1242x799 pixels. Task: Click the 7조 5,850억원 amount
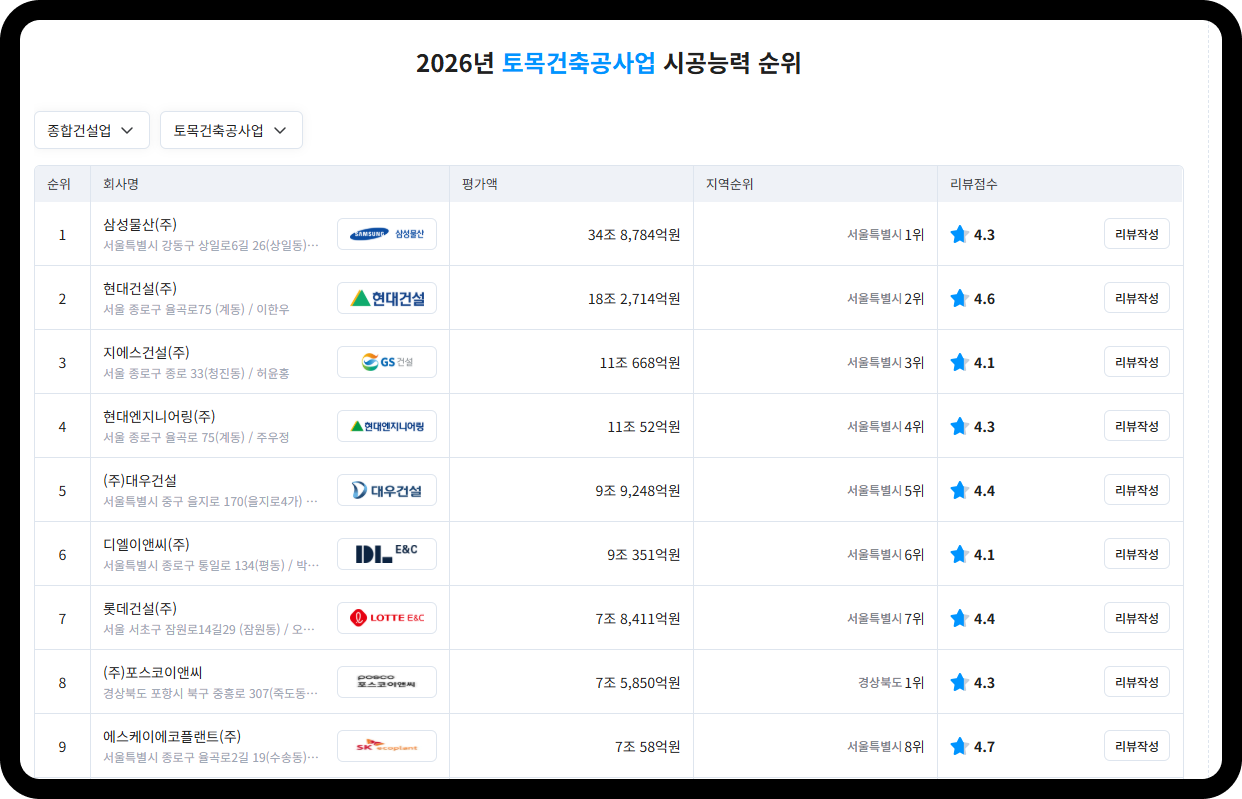(638, 683)
